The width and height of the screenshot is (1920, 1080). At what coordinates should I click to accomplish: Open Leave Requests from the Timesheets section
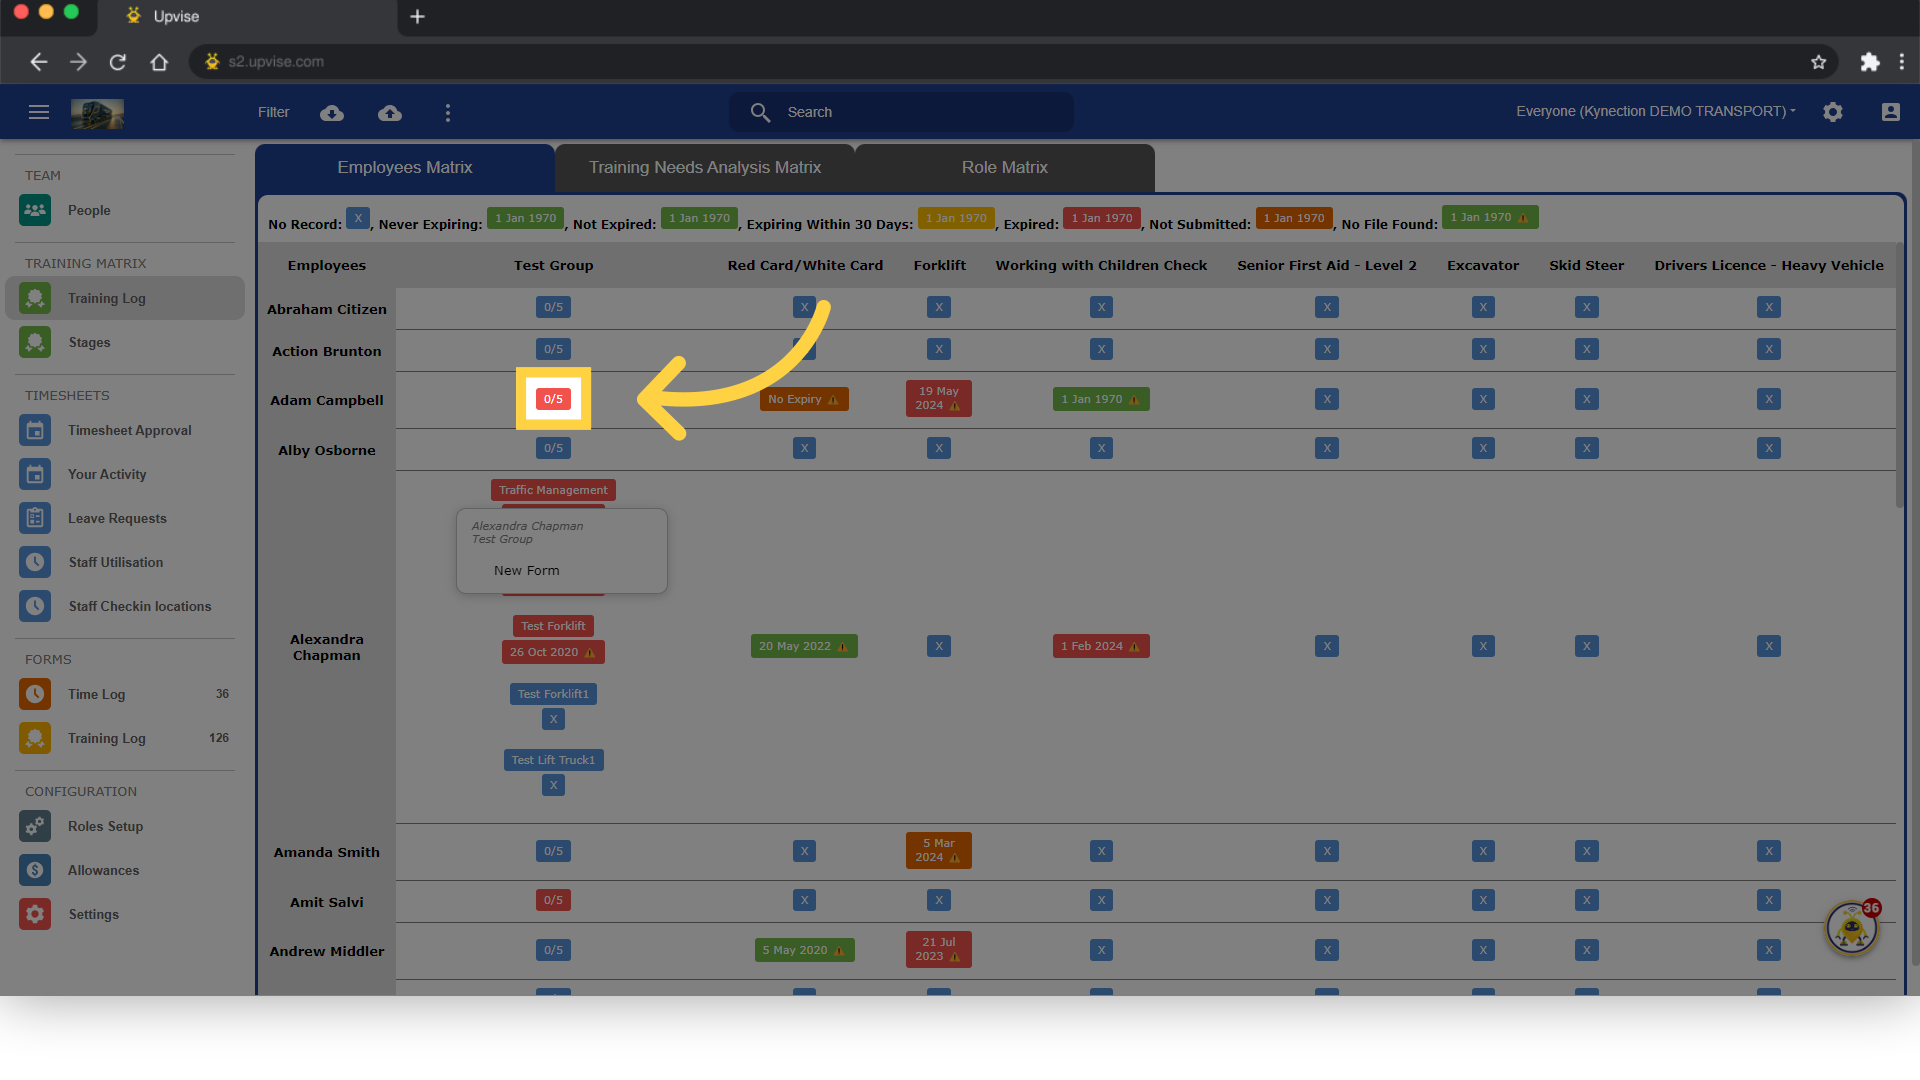pos(117,518)
